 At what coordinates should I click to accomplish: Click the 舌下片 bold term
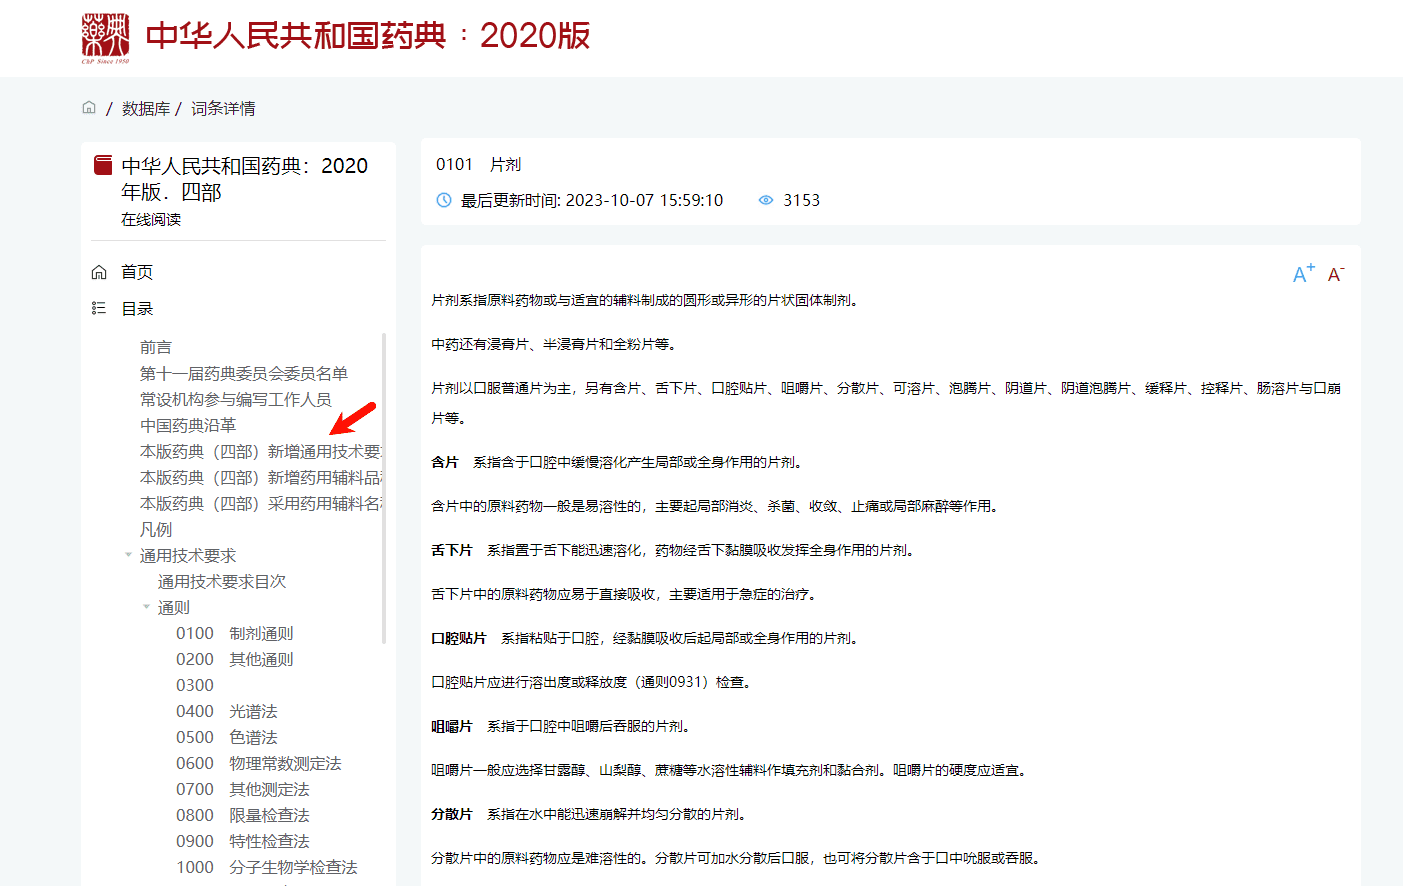452,550
